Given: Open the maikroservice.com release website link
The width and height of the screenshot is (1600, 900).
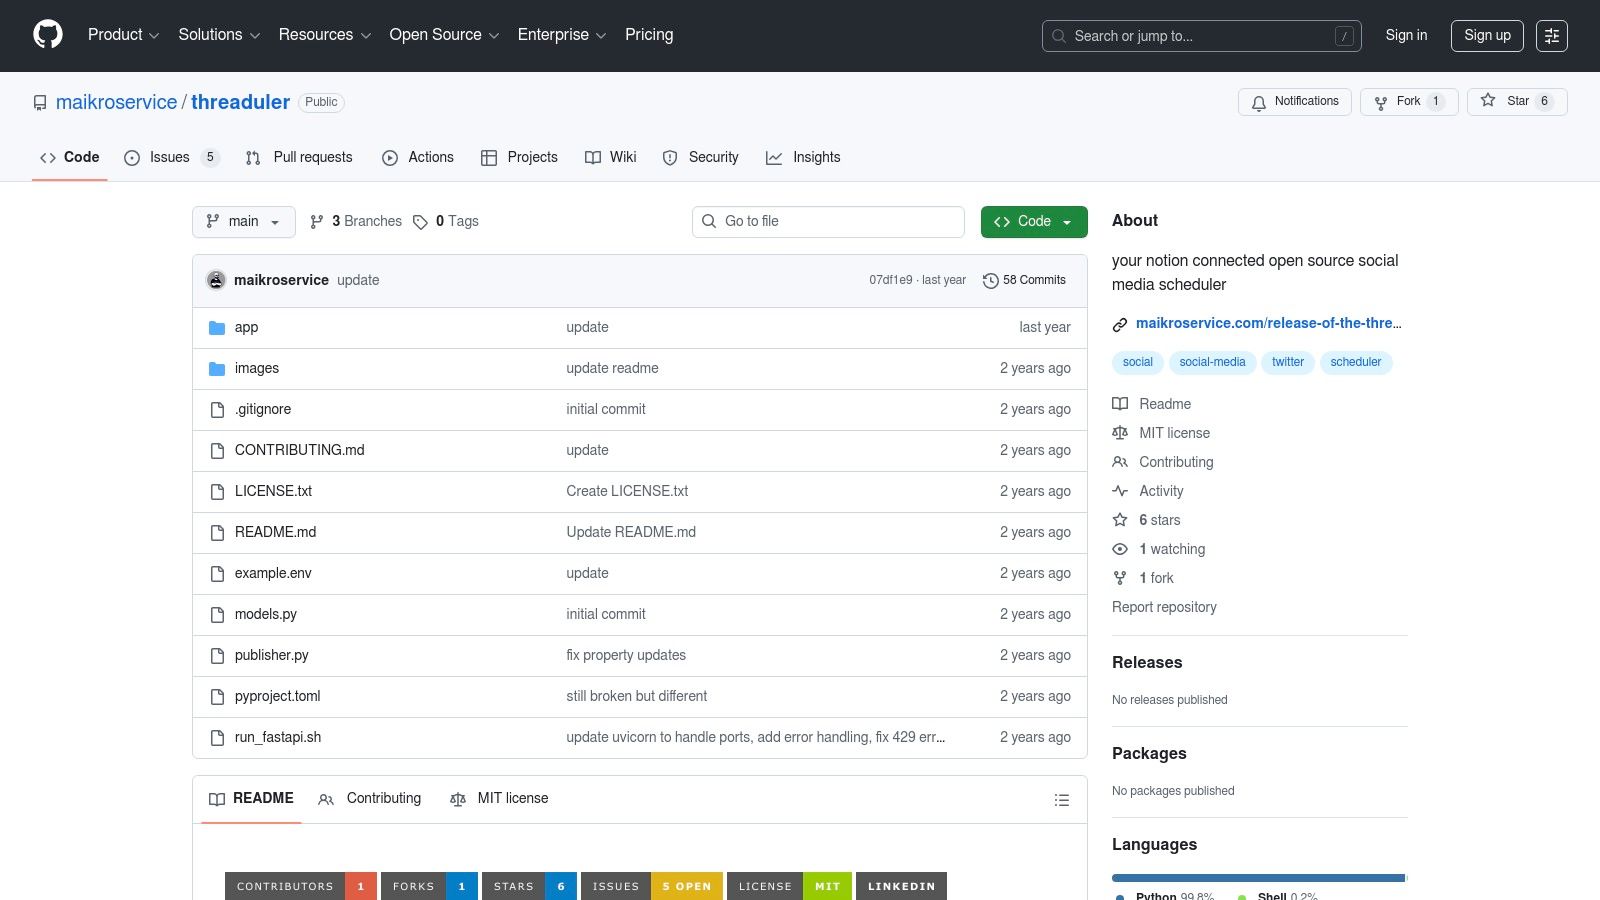Looking at the screenshot, I should (1268, 324).
